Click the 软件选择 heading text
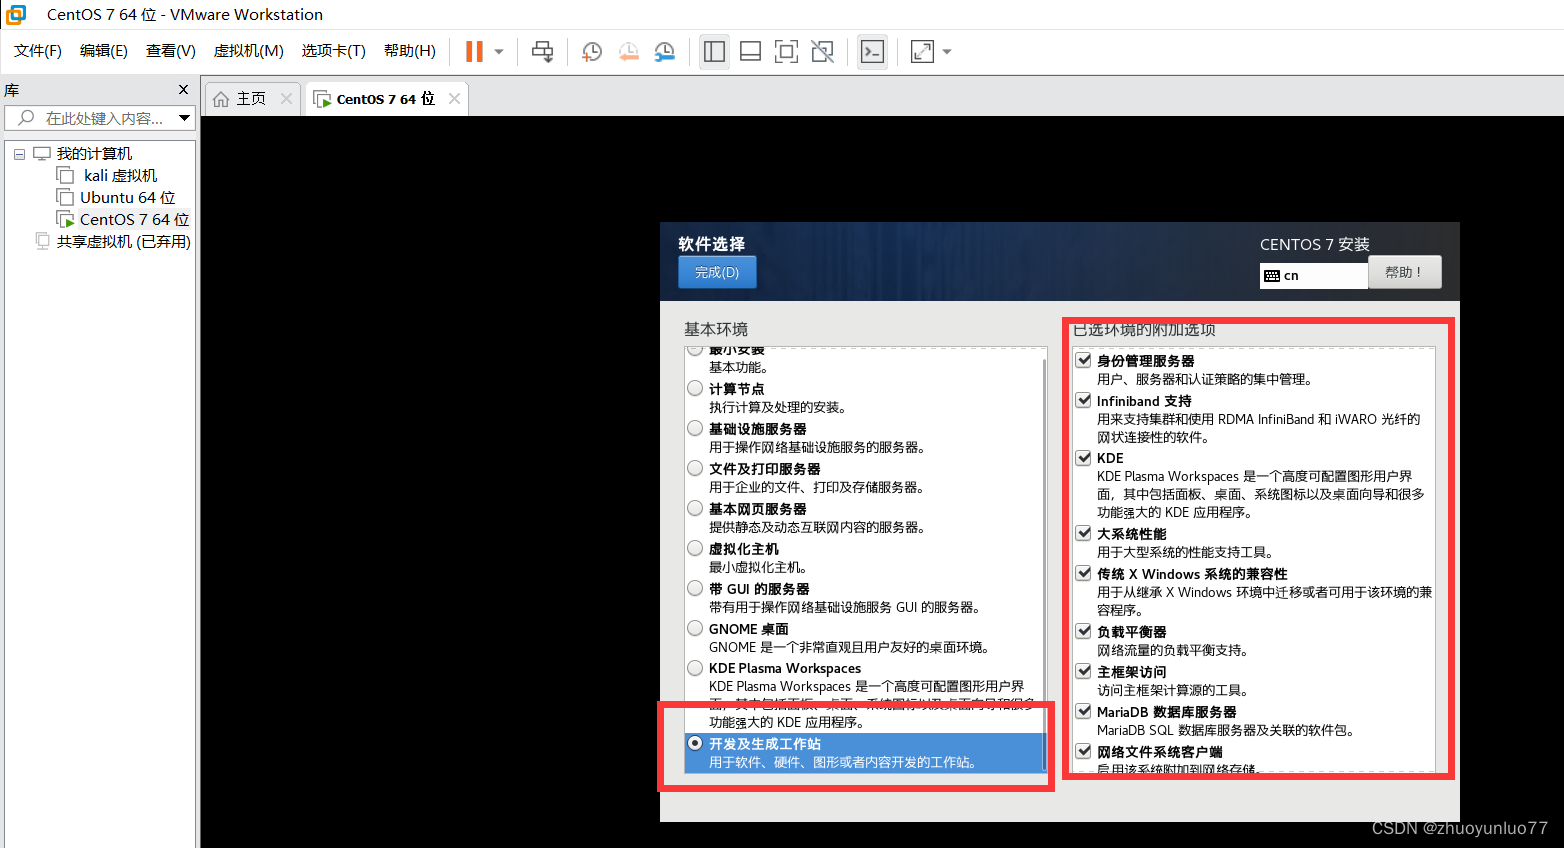The image size is (1564, 848). point(711,244)
